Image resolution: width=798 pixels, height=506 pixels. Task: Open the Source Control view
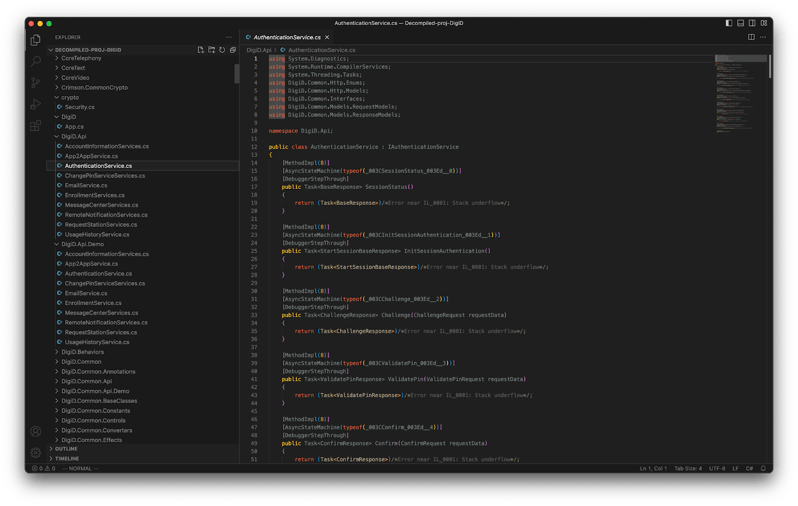click(36, 83)
